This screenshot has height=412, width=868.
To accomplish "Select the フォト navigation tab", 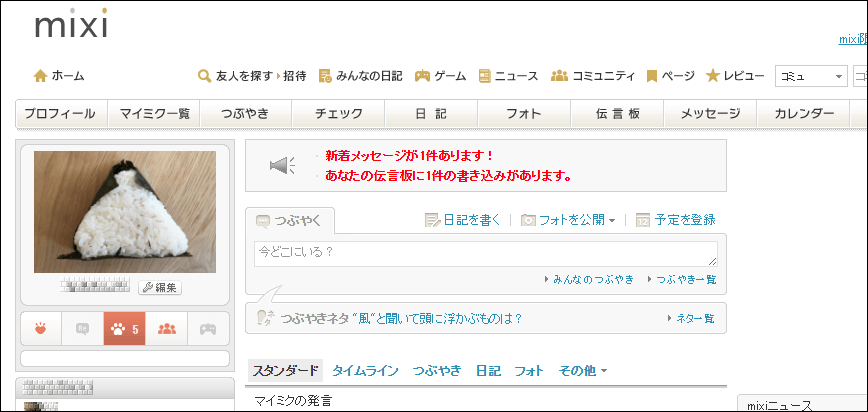I will pos(524,114).
